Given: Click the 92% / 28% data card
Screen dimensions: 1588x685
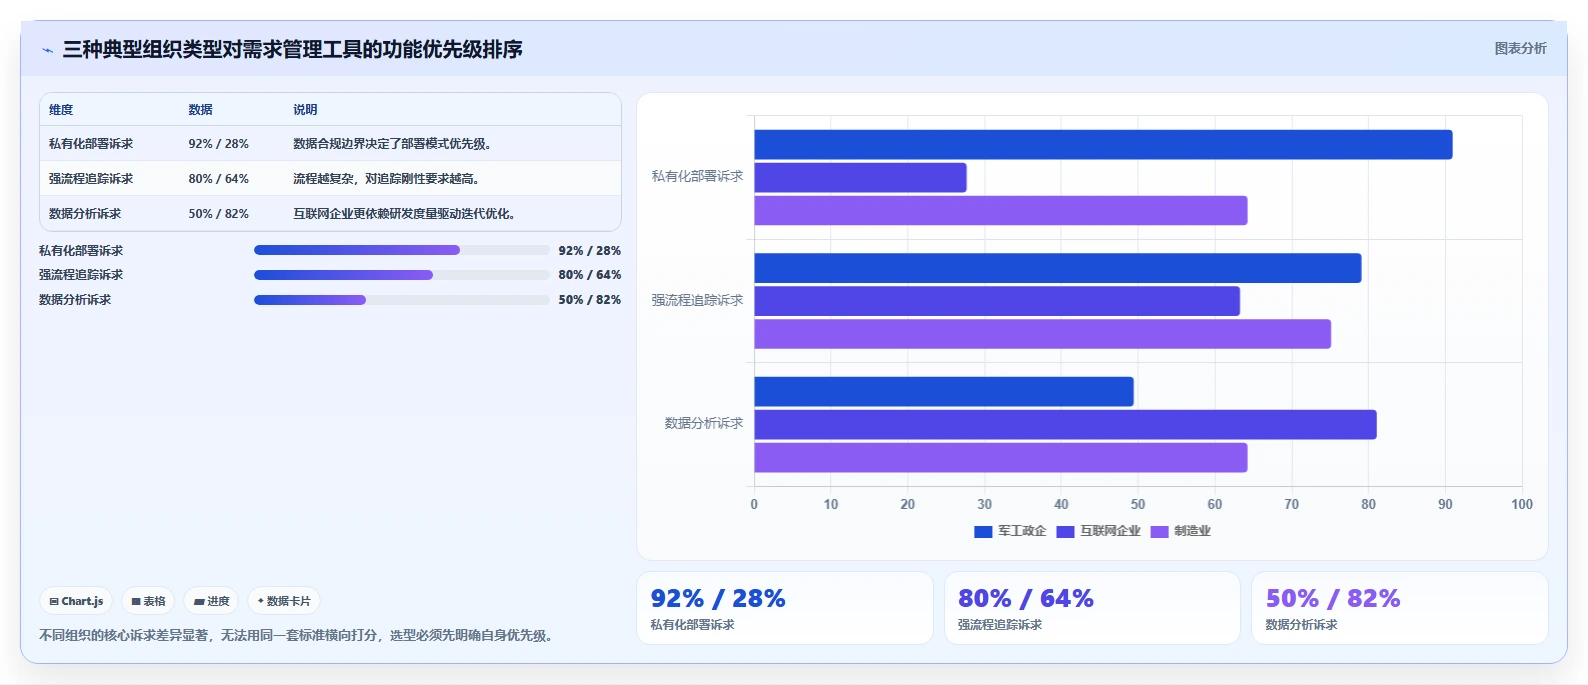Looking at the screenshot, I should coord(785,608).
